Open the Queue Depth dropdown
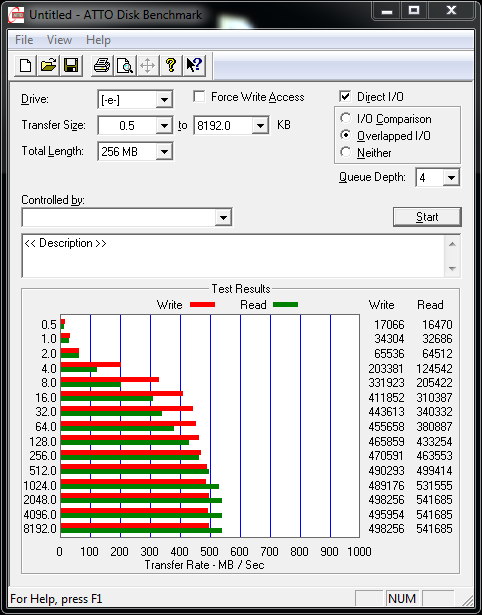This screenshot has height=615, width=482. click(451, 178)
